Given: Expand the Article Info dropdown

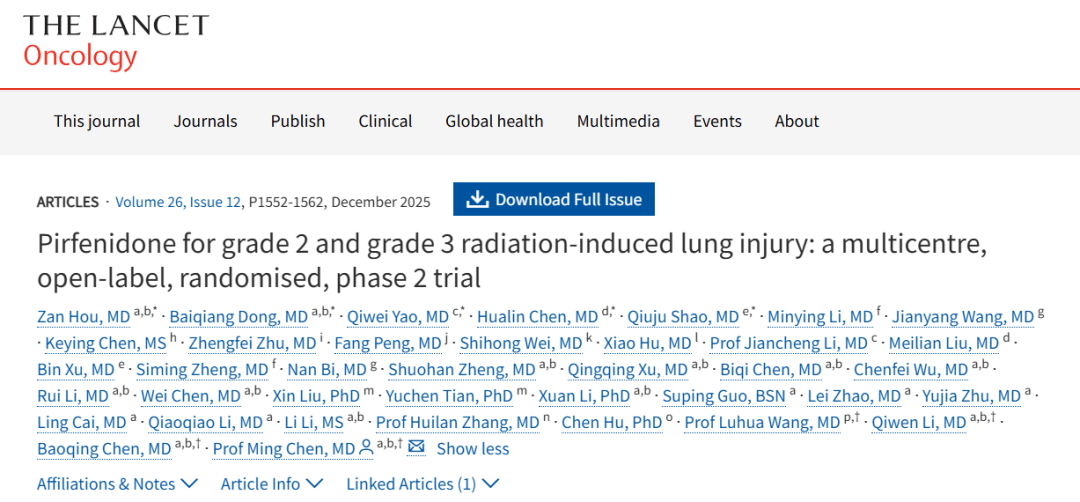Looking at the screenshot, I should click(272, 484).
